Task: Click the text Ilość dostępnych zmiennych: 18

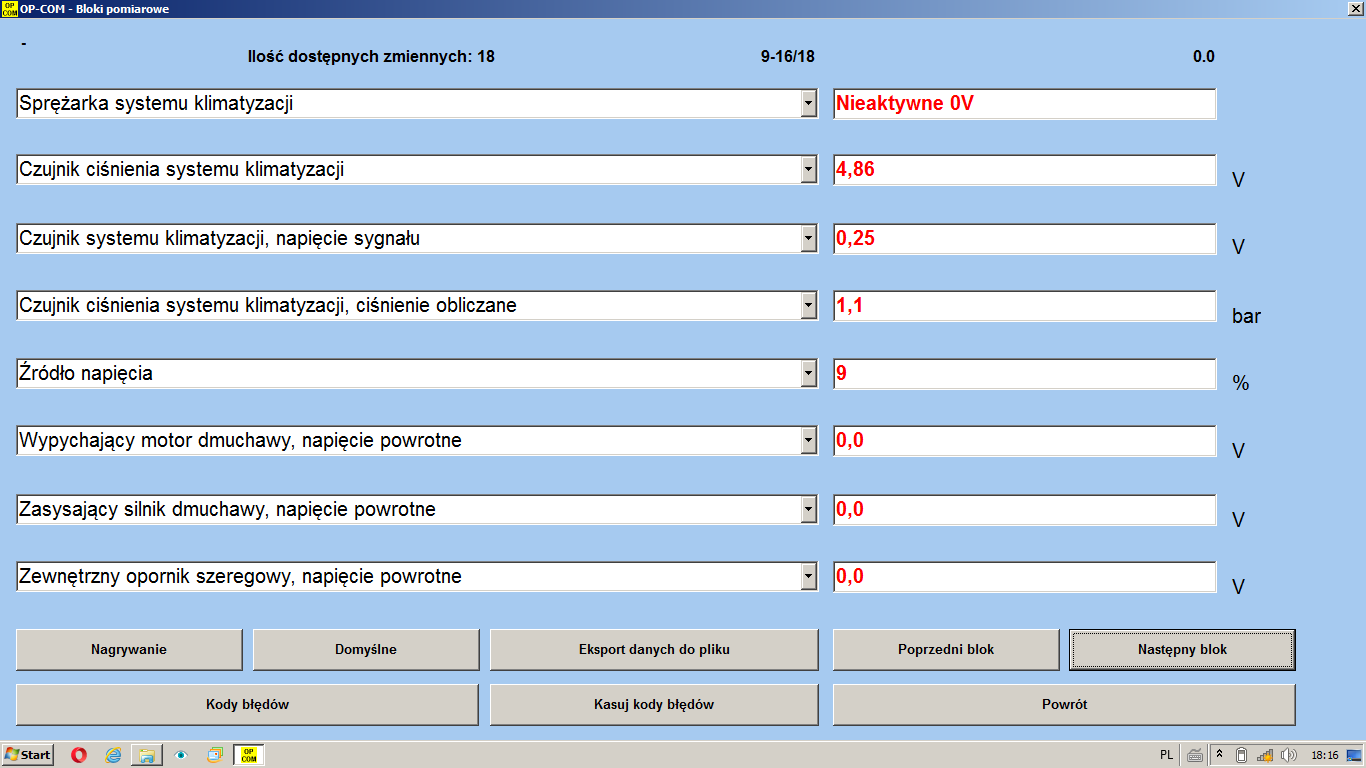Action: click(371, 56)
